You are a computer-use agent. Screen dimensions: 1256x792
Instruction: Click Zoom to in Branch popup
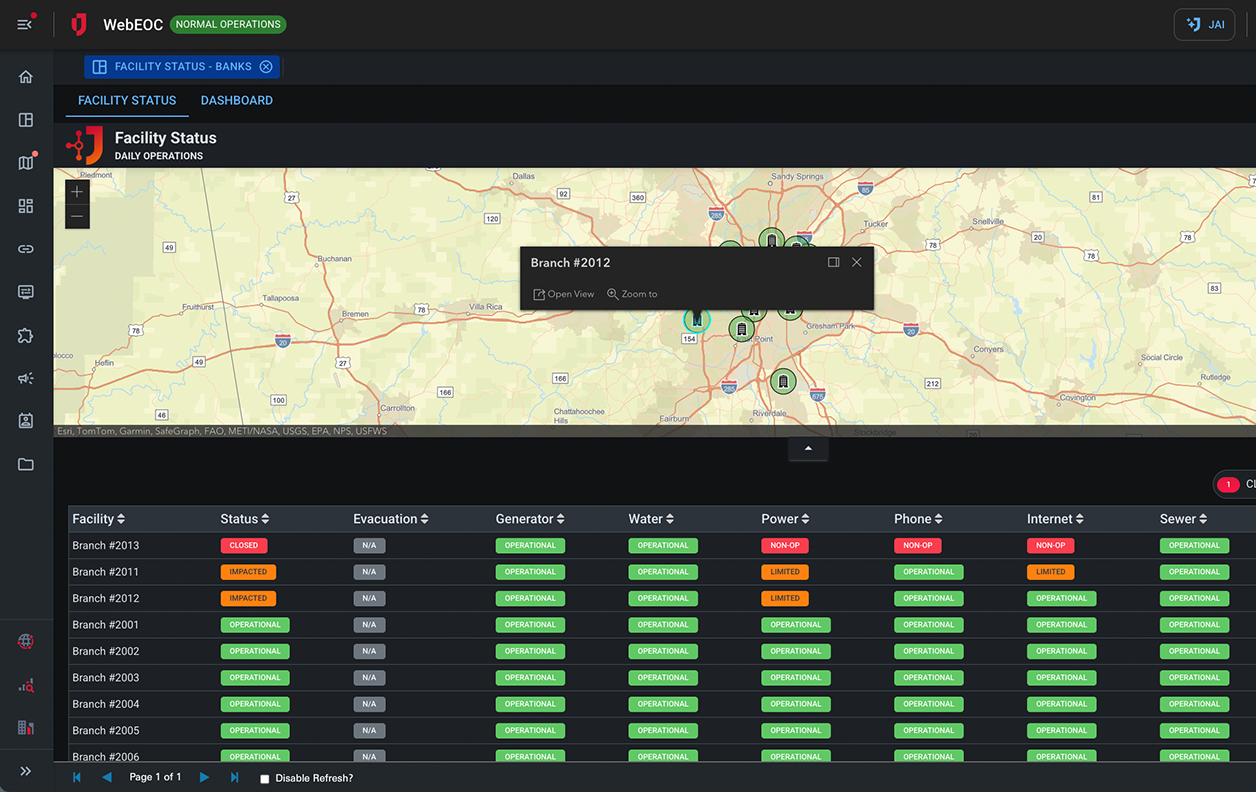[632, 294]
